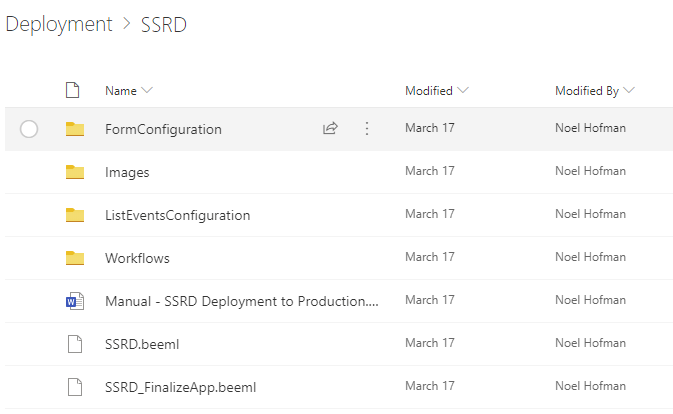Click the Word document icon for the Manual

click(x=75, y=301)
